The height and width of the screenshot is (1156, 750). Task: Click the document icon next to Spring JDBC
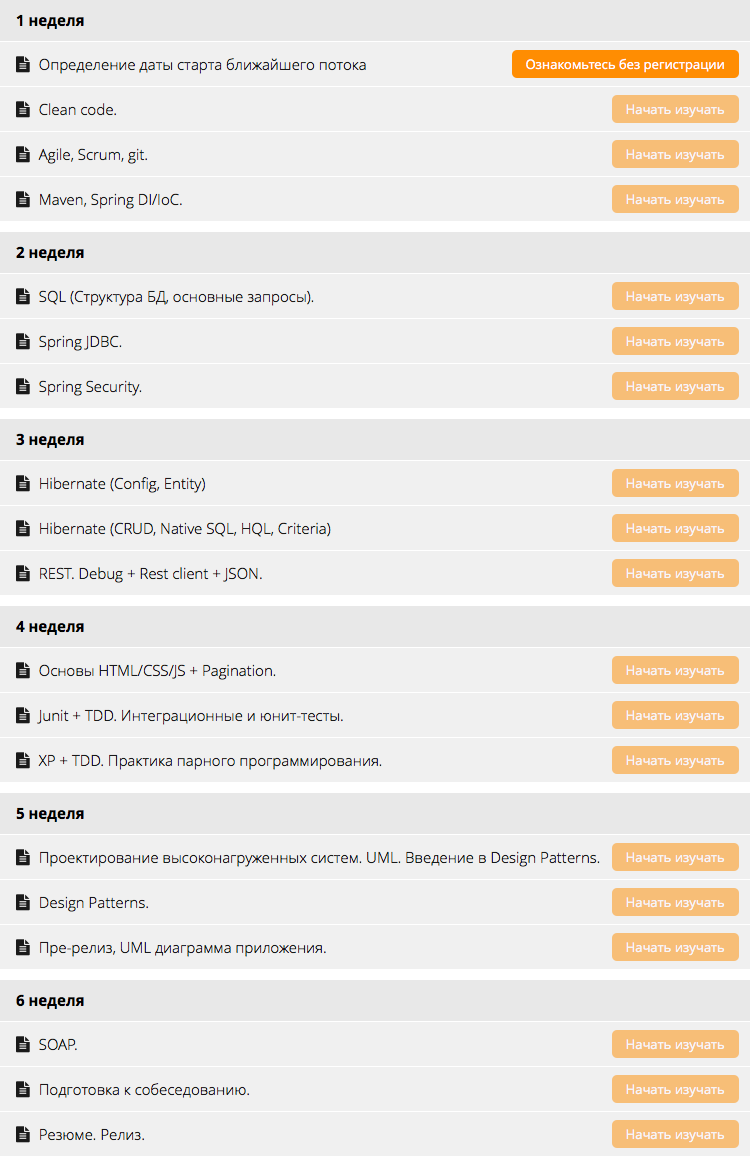(x=23, y=342)
